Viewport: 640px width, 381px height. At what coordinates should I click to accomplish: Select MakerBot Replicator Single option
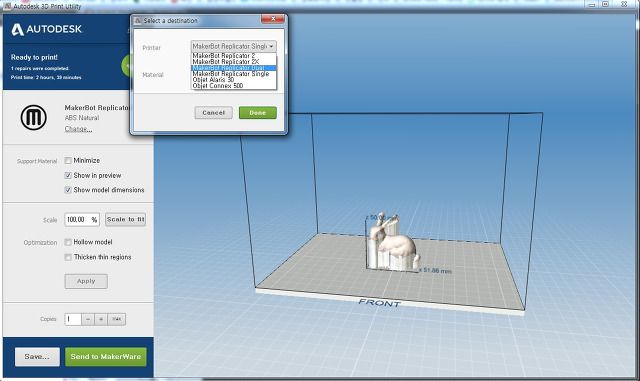(234, 74)
